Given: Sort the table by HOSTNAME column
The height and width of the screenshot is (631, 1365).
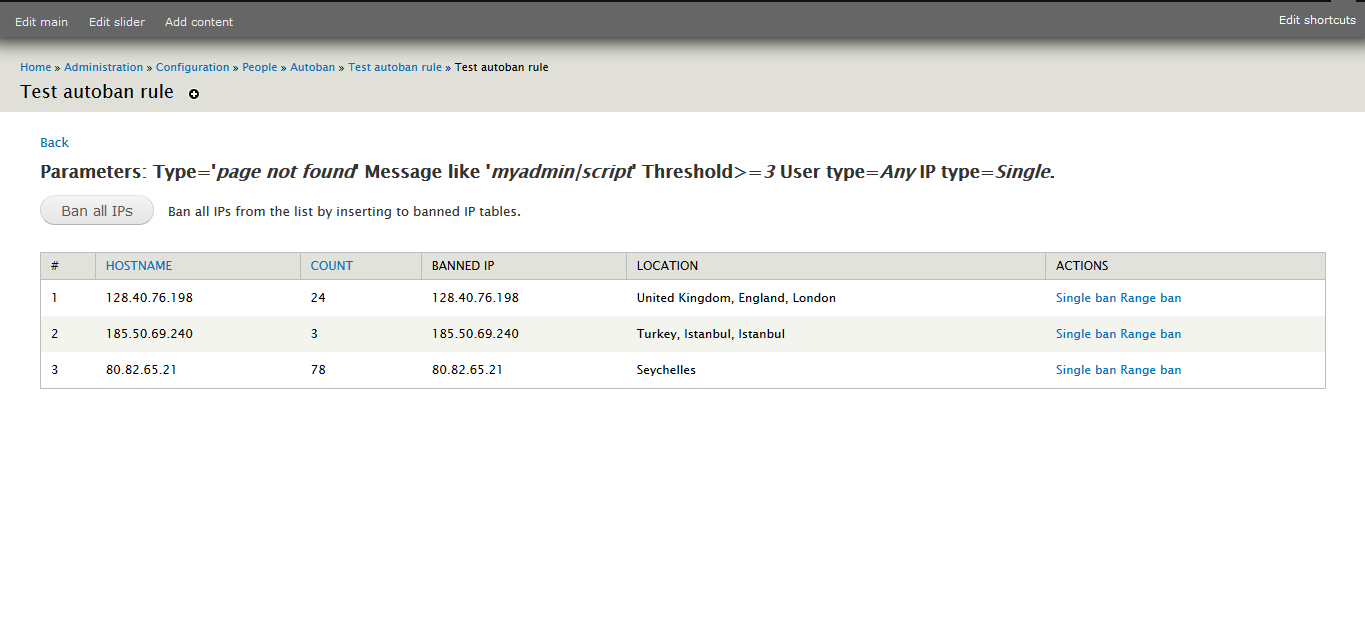Looking at the screenshot, I should [139, 265].
